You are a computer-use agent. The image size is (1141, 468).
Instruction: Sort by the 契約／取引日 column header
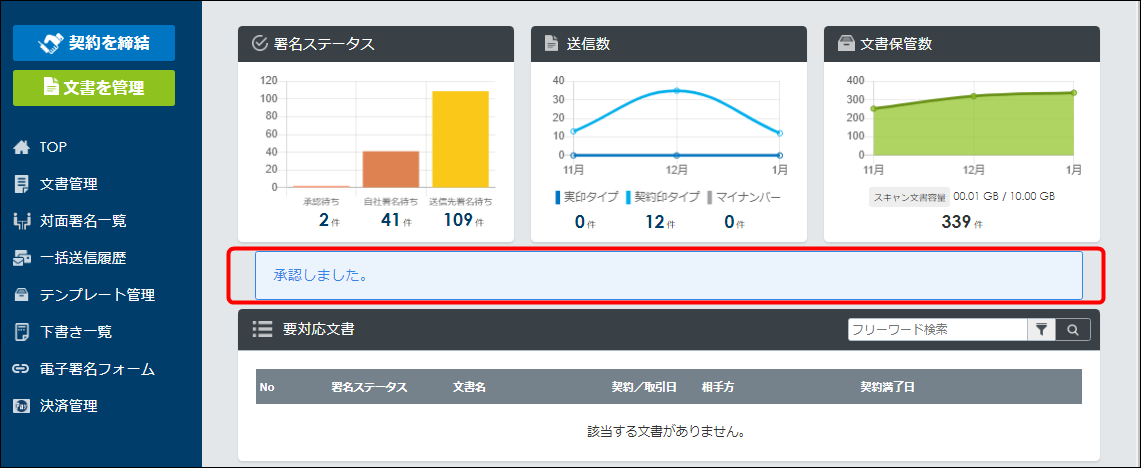point(644,387)
